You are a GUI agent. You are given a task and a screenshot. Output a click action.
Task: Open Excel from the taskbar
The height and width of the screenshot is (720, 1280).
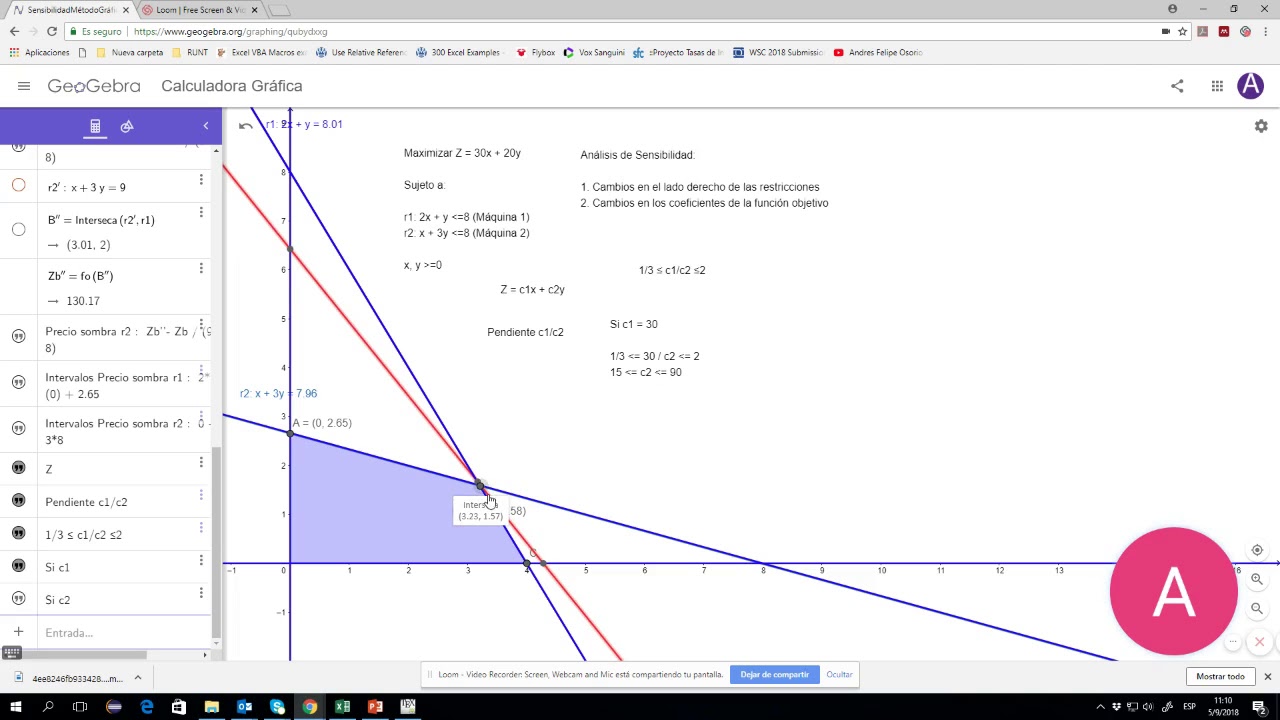point(342,707)
